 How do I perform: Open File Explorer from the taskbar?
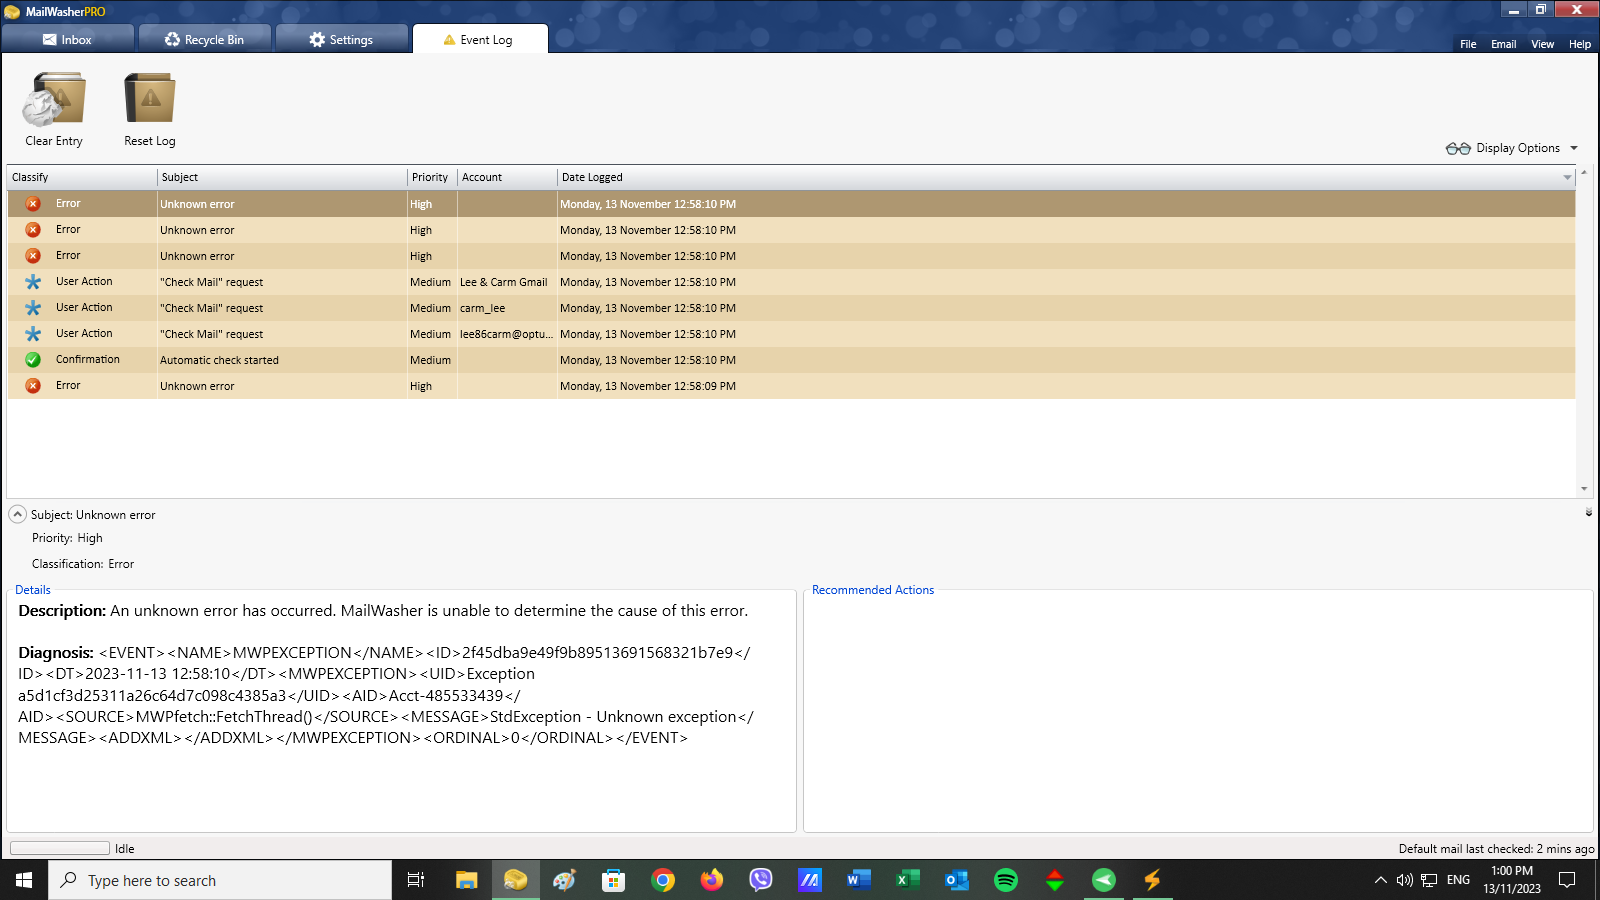tap(466, 880)
